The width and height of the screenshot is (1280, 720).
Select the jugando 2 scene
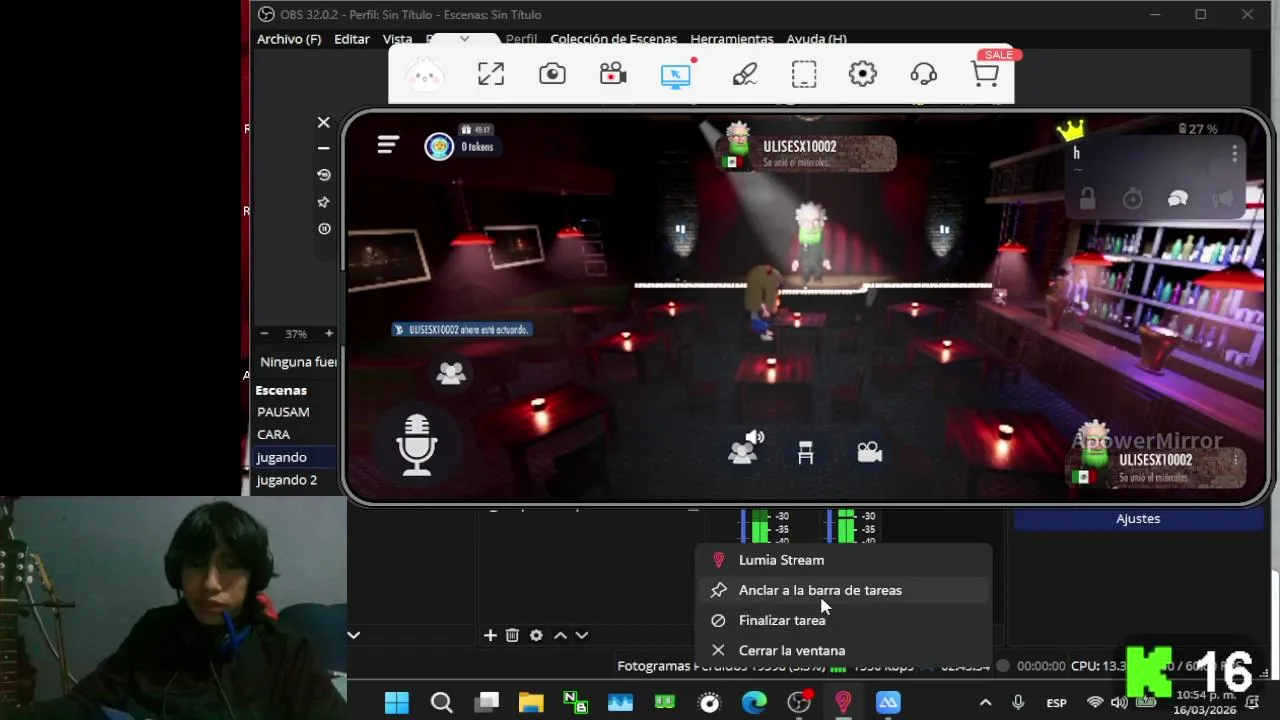[287, 480]
